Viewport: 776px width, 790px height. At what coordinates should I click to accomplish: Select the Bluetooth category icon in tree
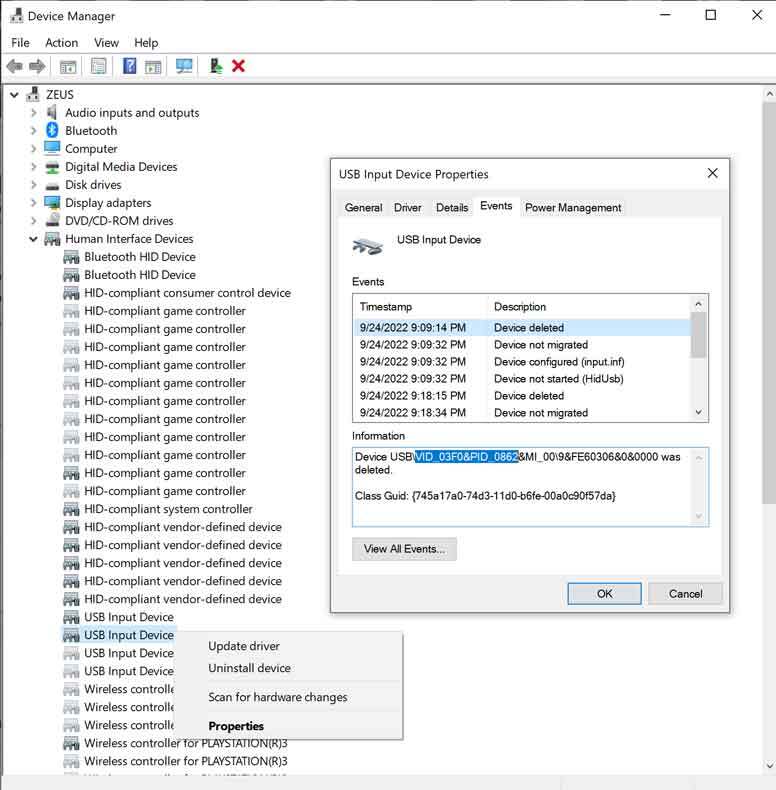pos(53,131)
